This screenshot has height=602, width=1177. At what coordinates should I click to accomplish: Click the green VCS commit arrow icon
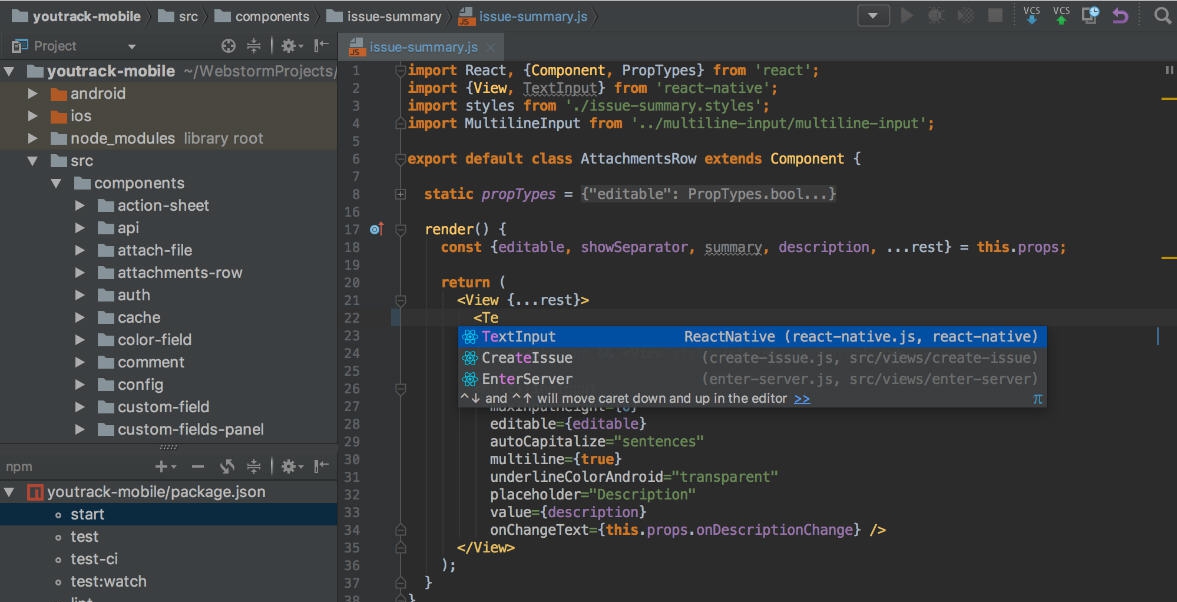[1060, 15]
